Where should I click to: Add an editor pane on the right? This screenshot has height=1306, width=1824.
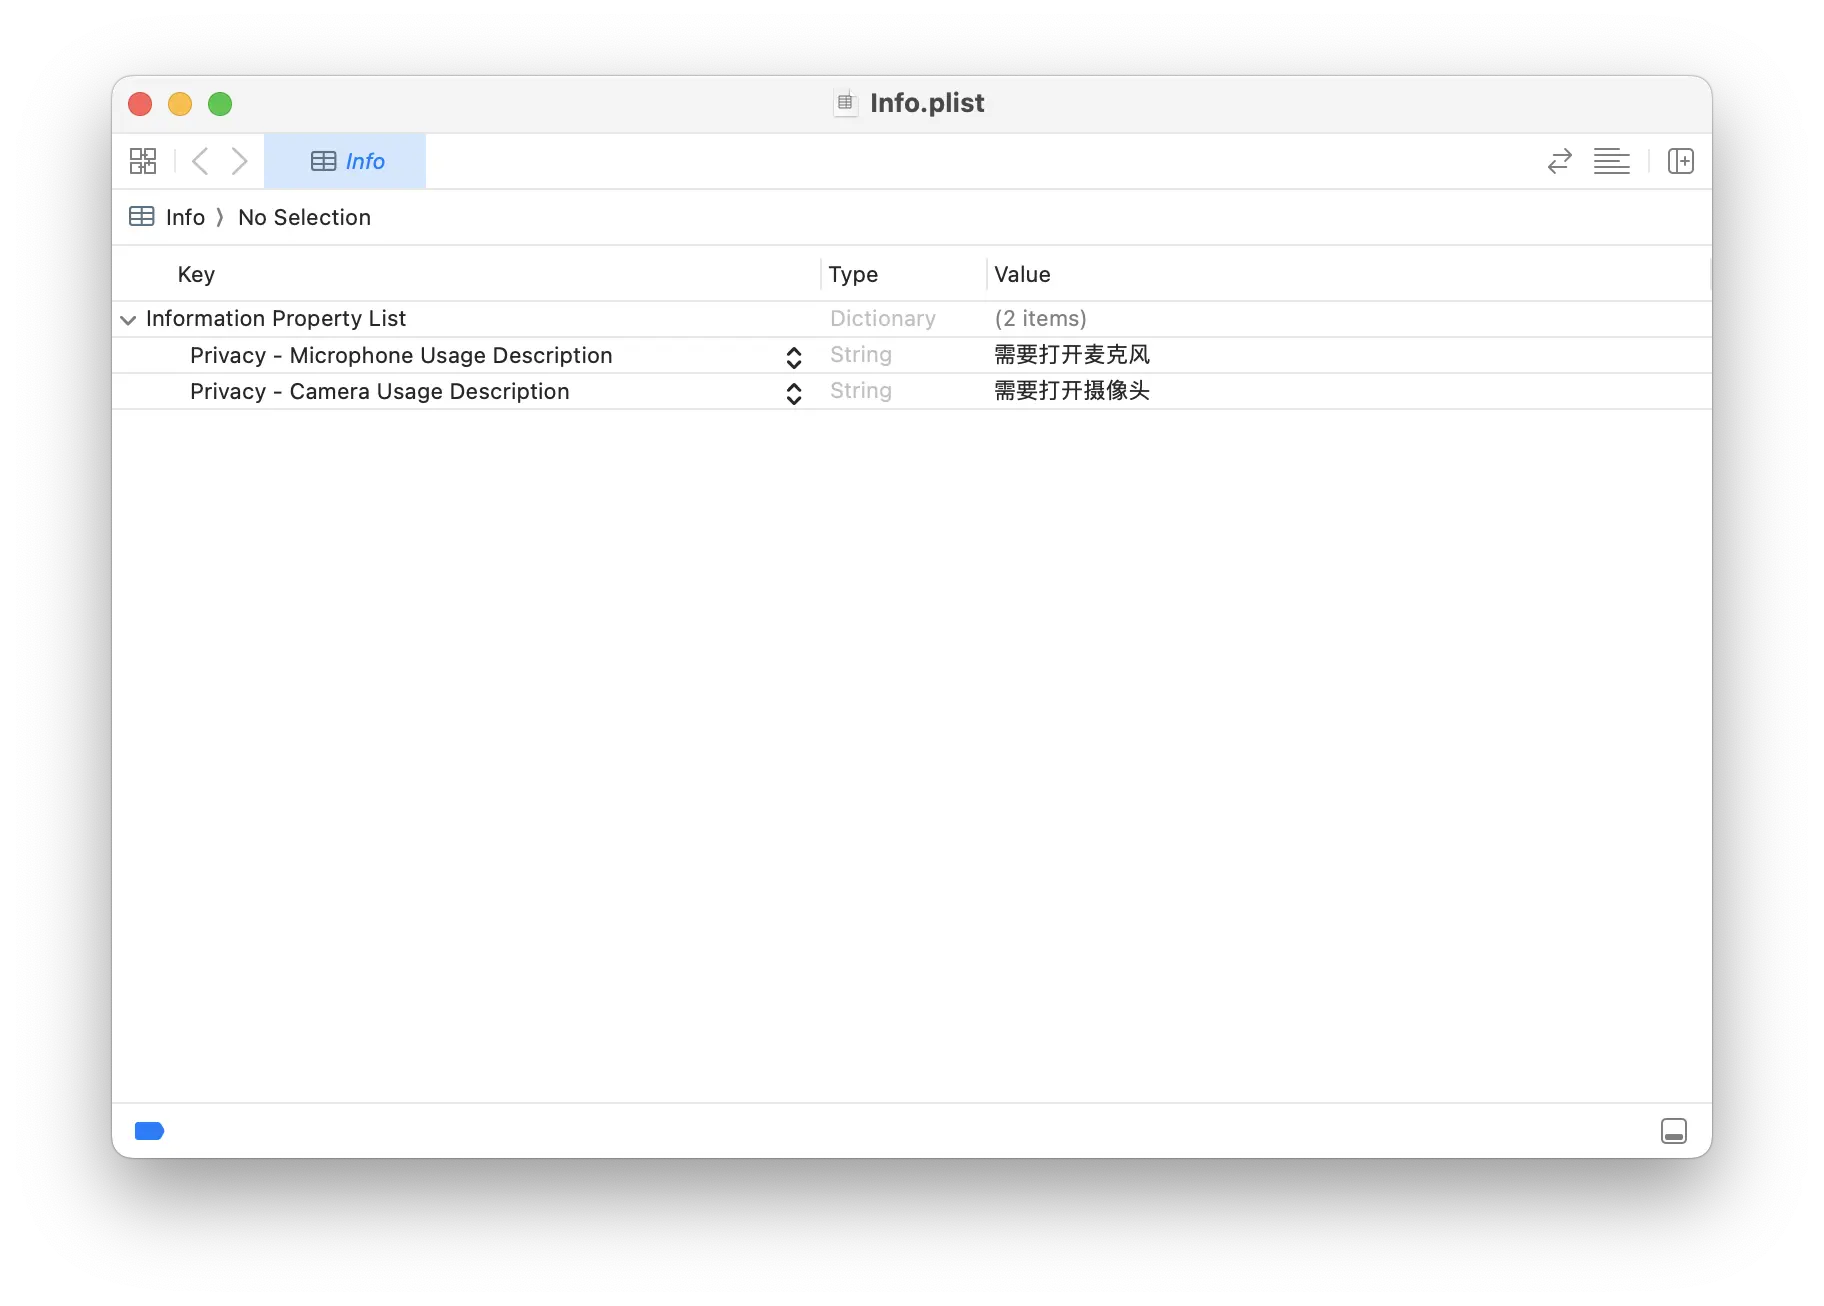(1681, 161)
